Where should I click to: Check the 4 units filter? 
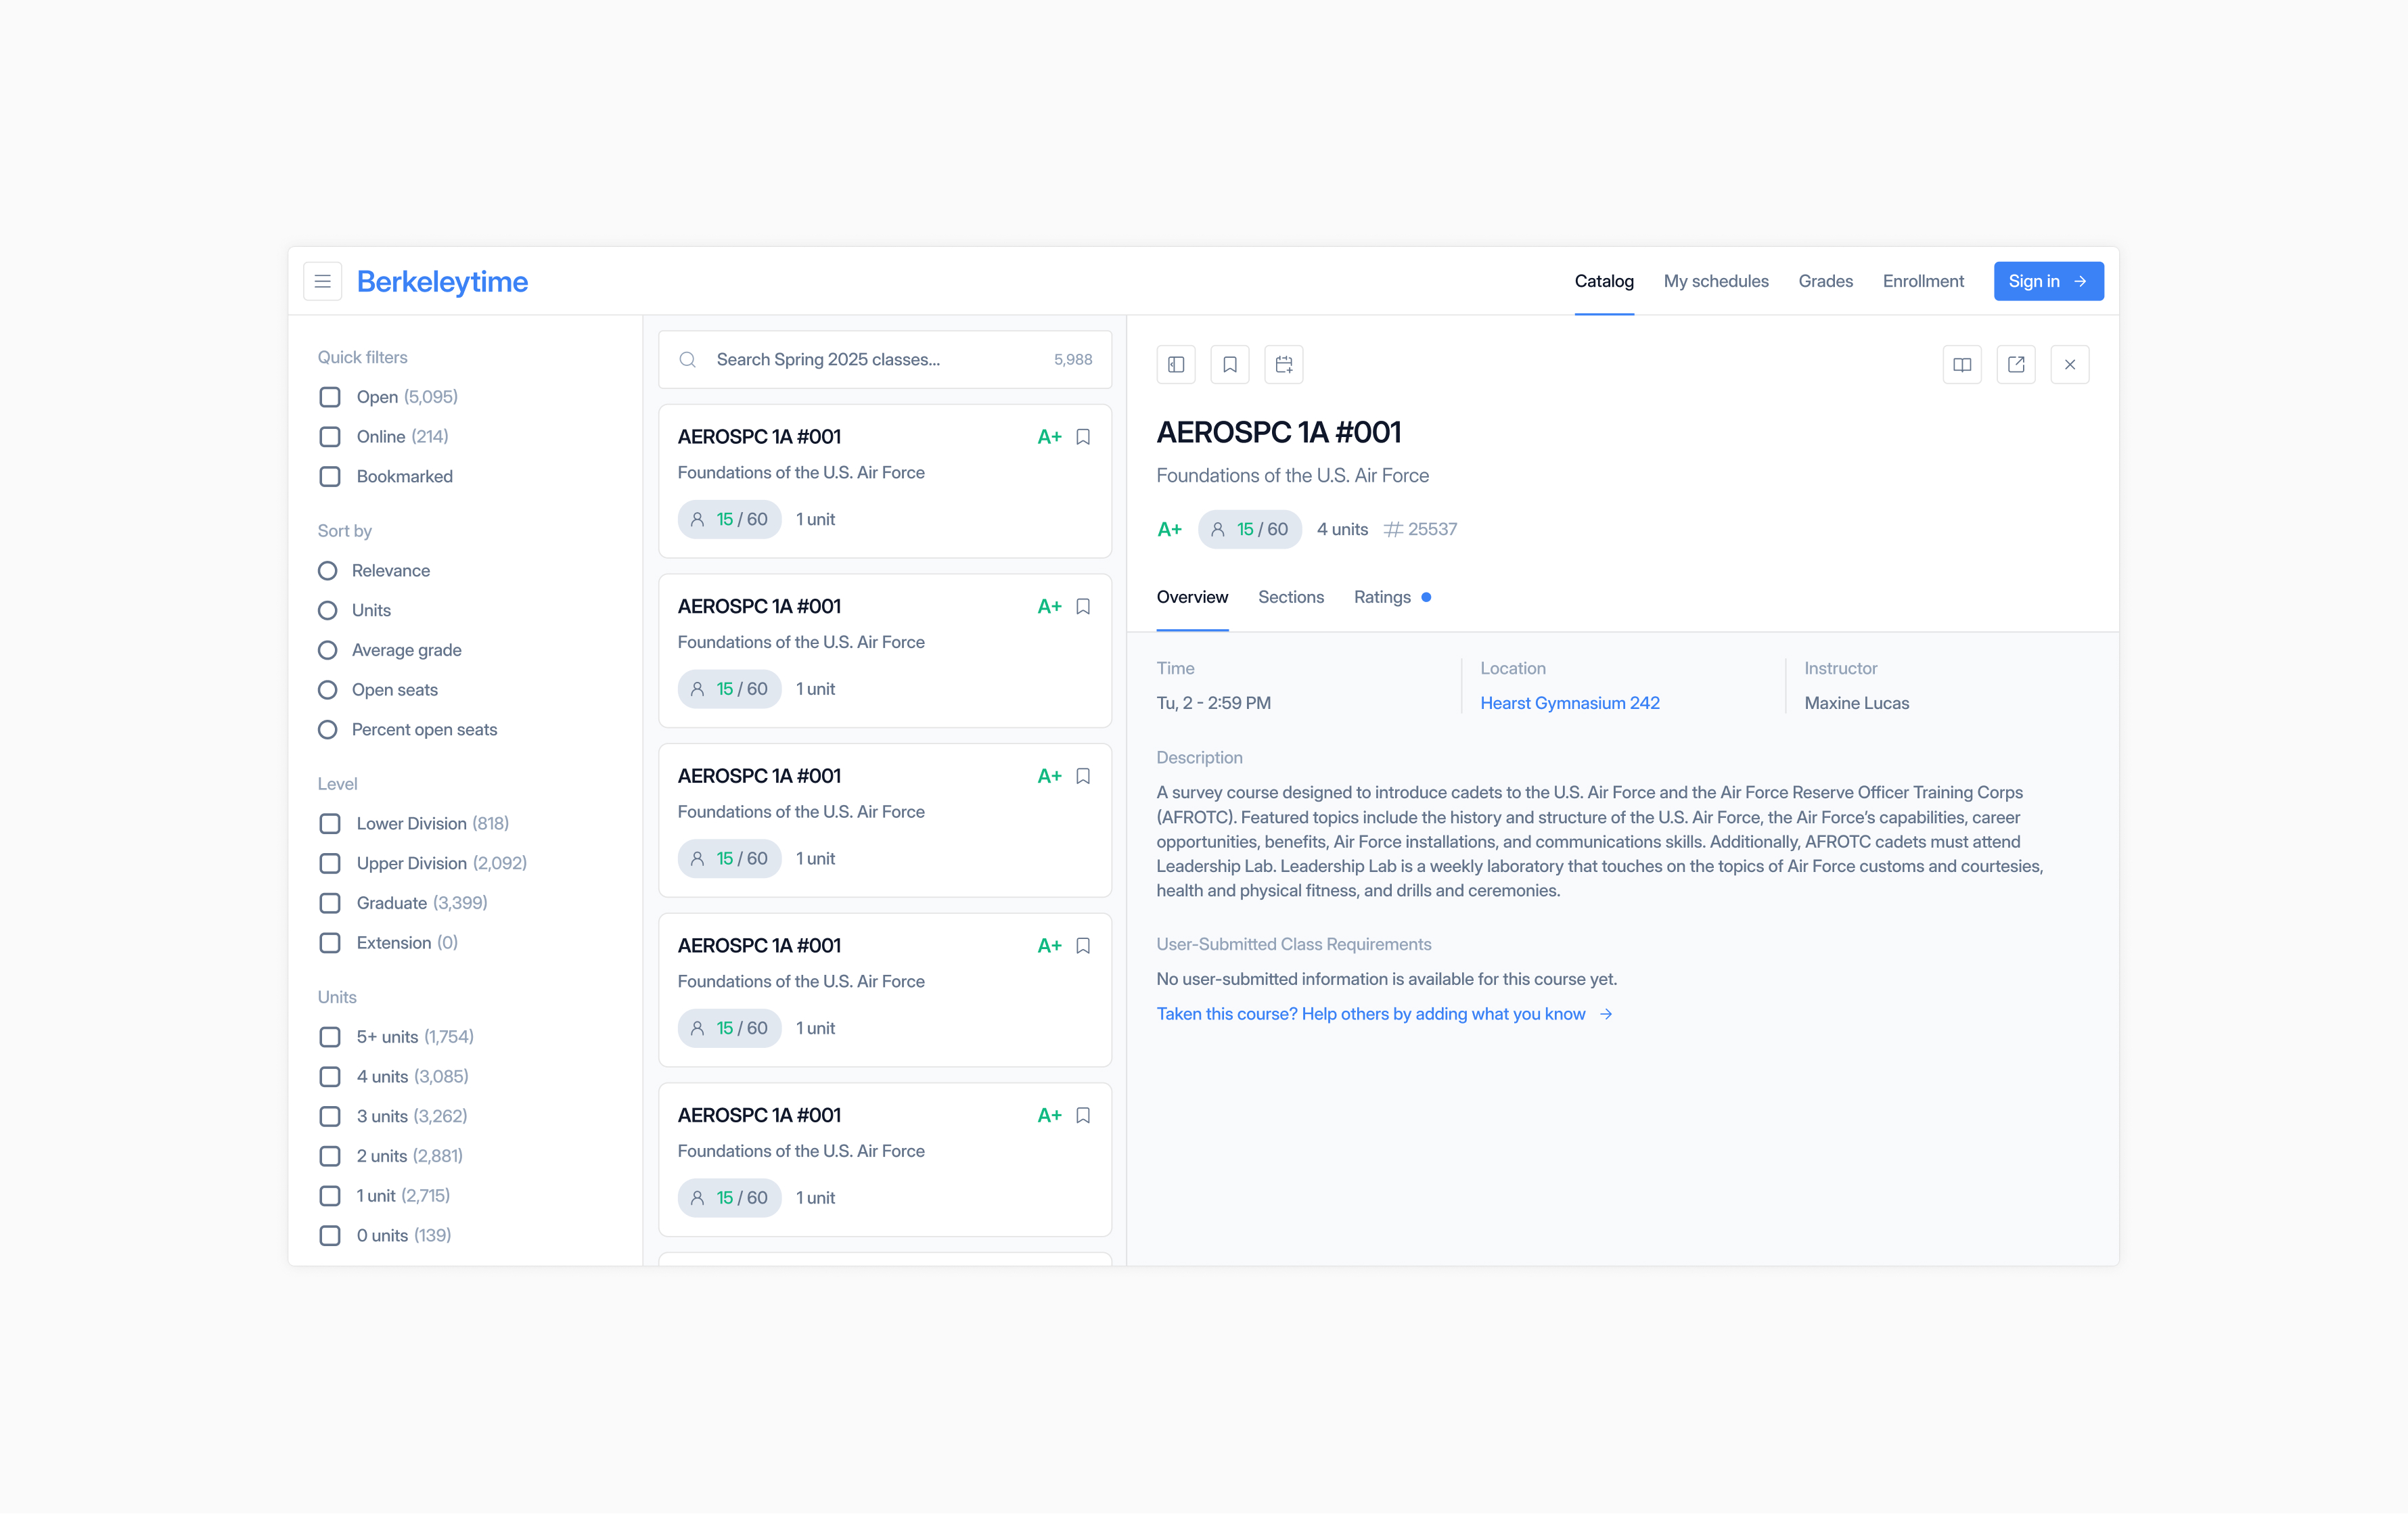coord(330,1076)
